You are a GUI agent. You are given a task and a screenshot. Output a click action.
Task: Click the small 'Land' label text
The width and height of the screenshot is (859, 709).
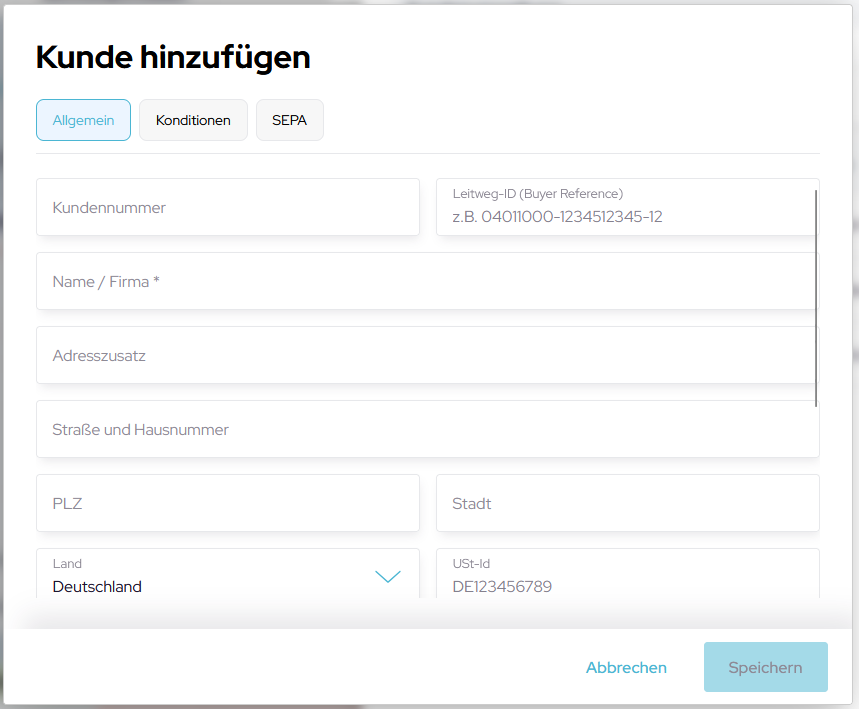tap(67, 564)
